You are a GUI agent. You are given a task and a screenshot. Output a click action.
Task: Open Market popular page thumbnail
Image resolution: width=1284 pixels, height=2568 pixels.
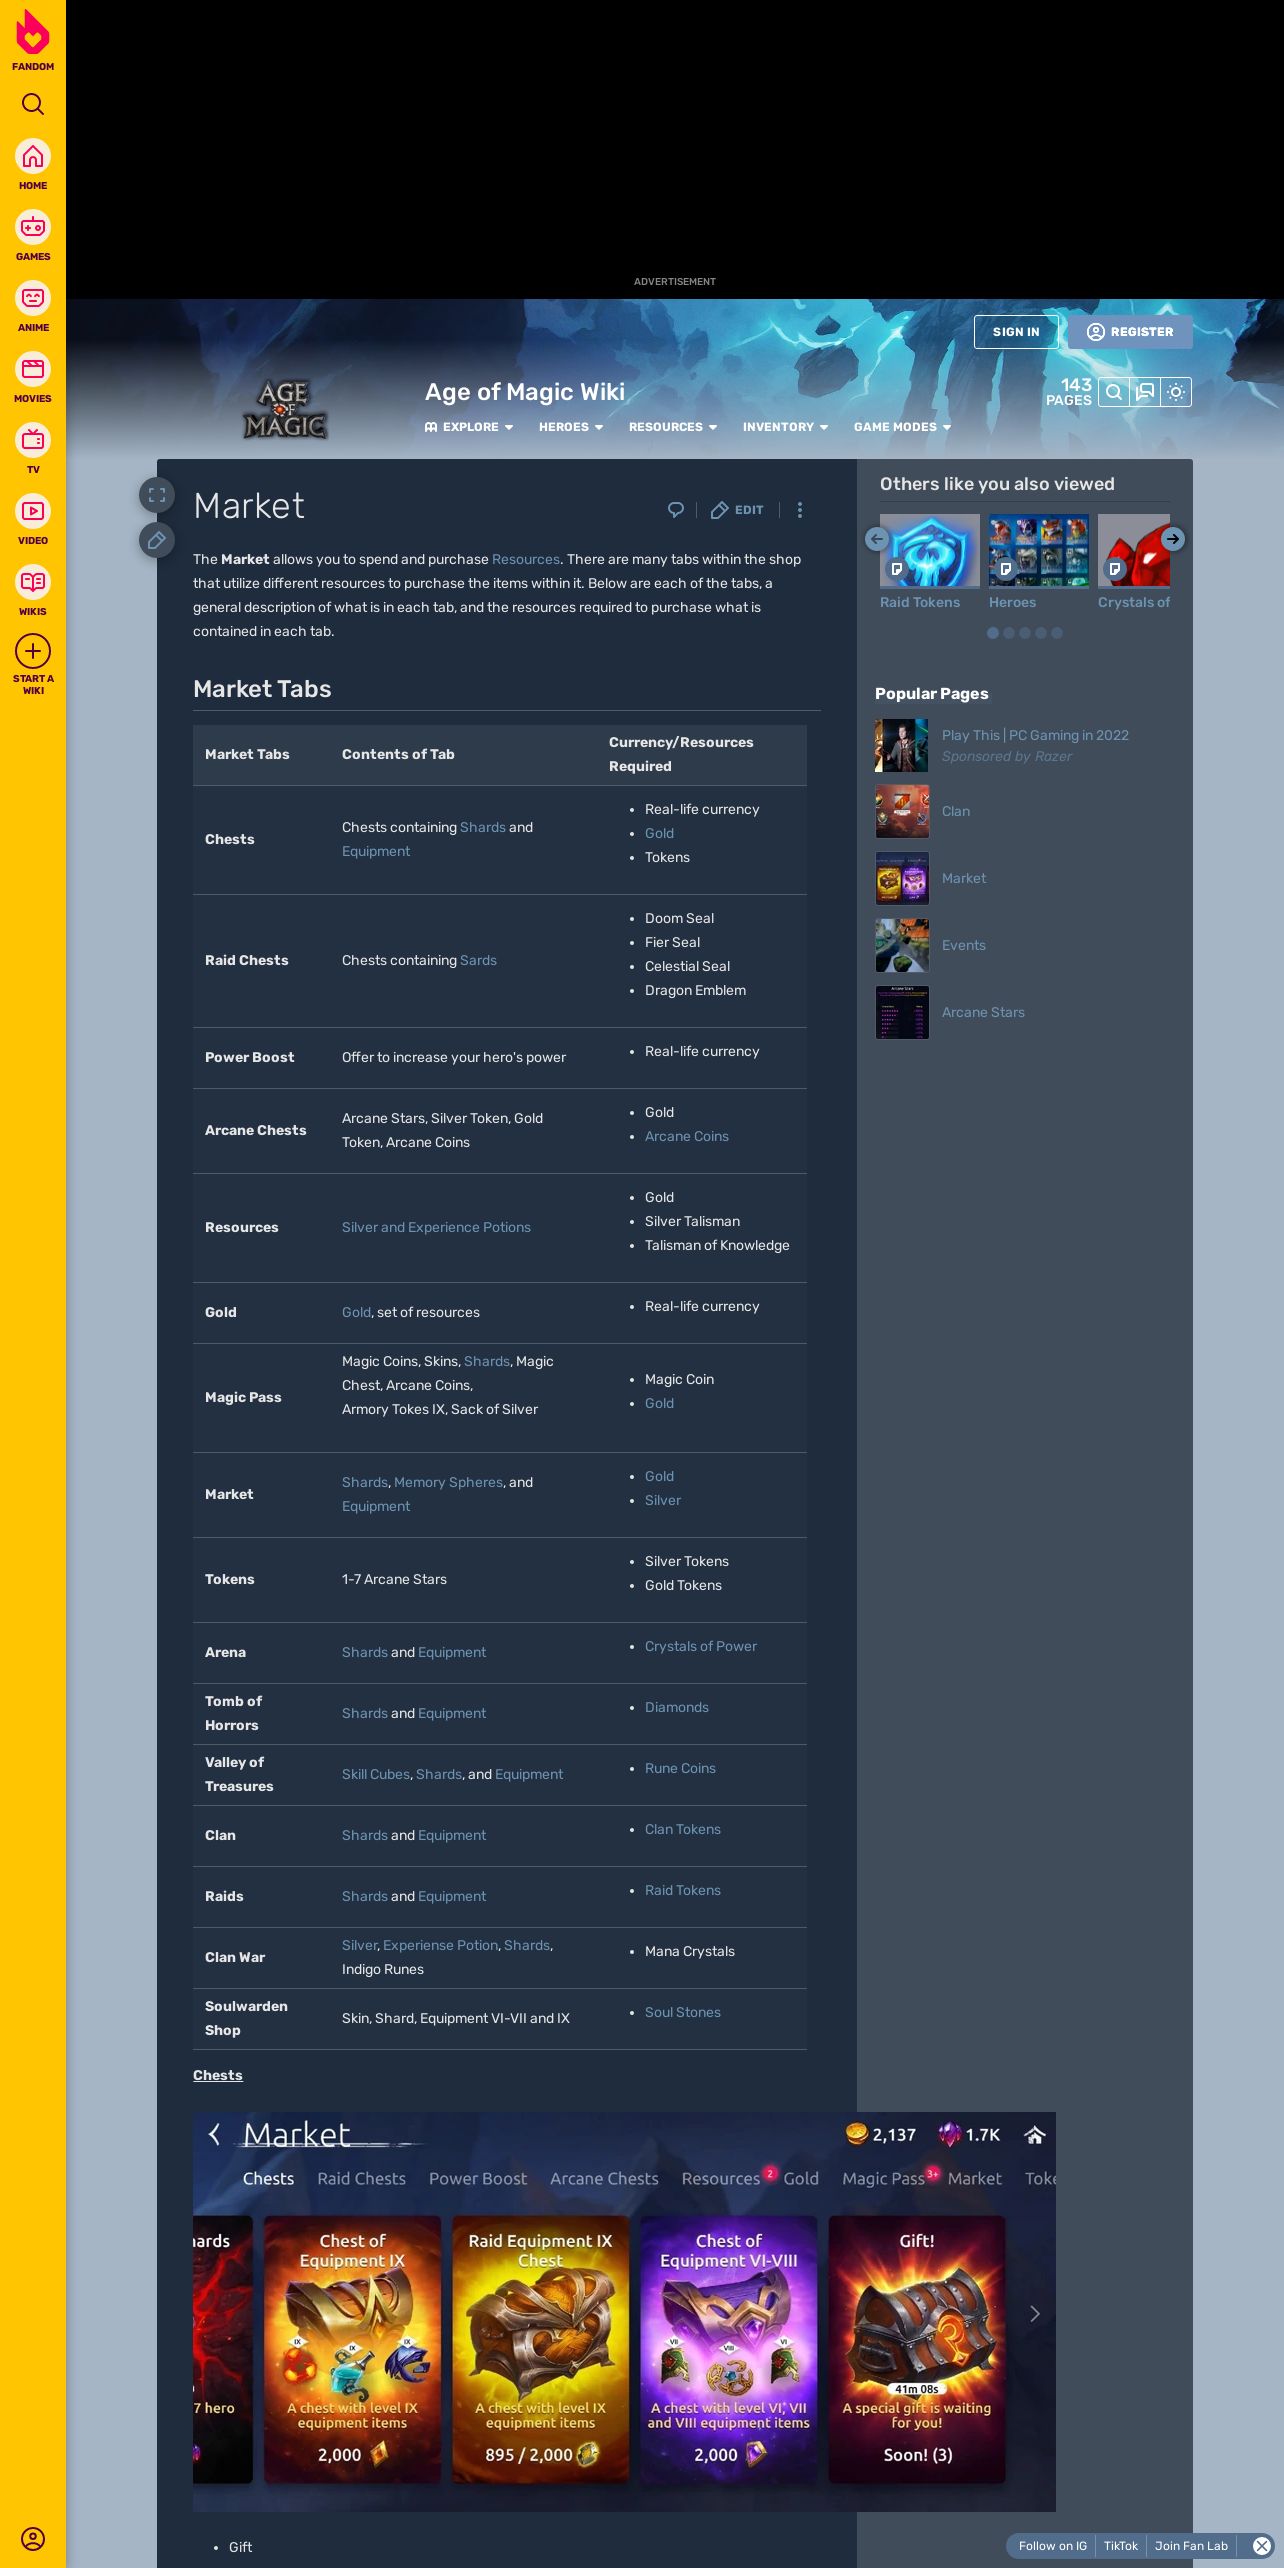[x=902, y=878]
